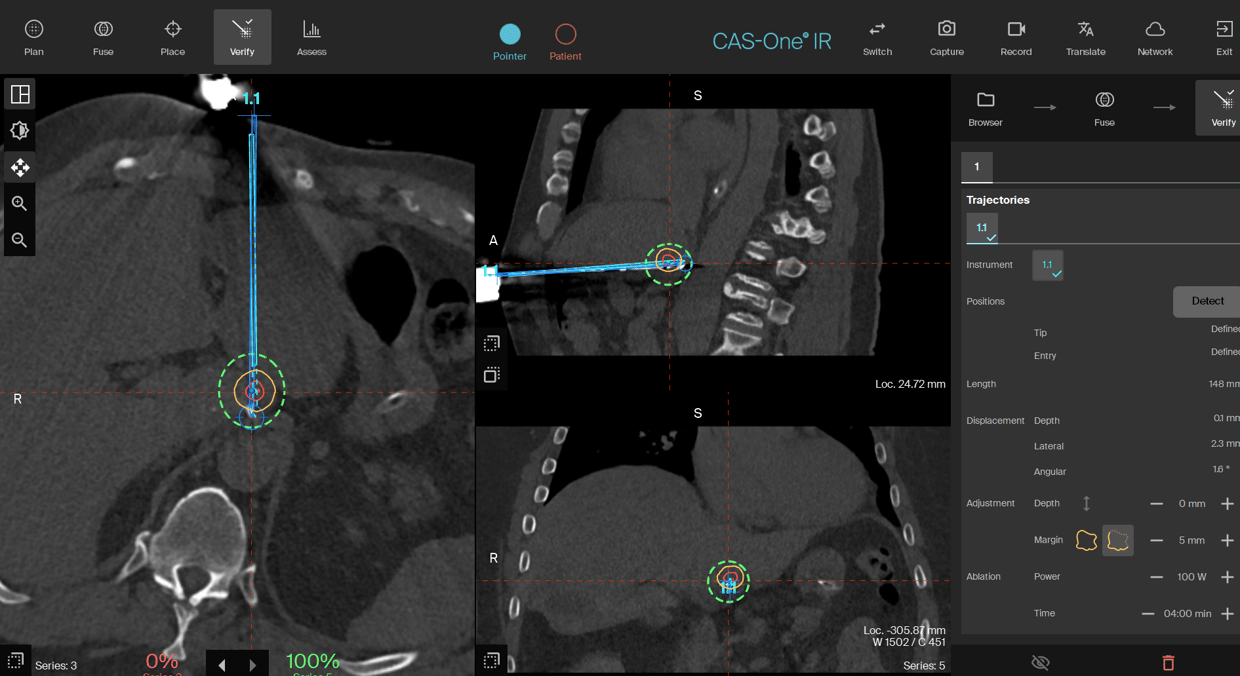Click upper selection icon in sagittal view
1240x676 pixels.
click(491, 343)
